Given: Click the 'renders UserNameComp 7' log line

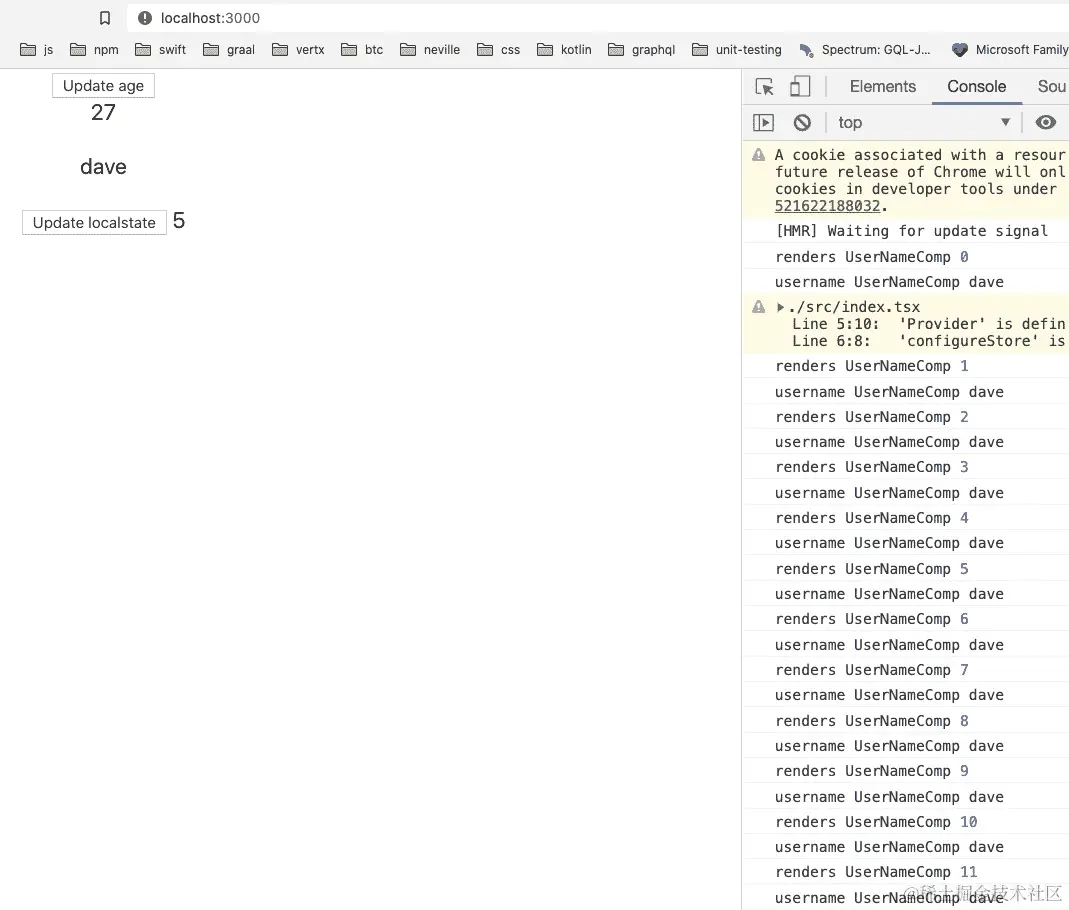Looking at the screenshot, I should [x=871, y=670].
